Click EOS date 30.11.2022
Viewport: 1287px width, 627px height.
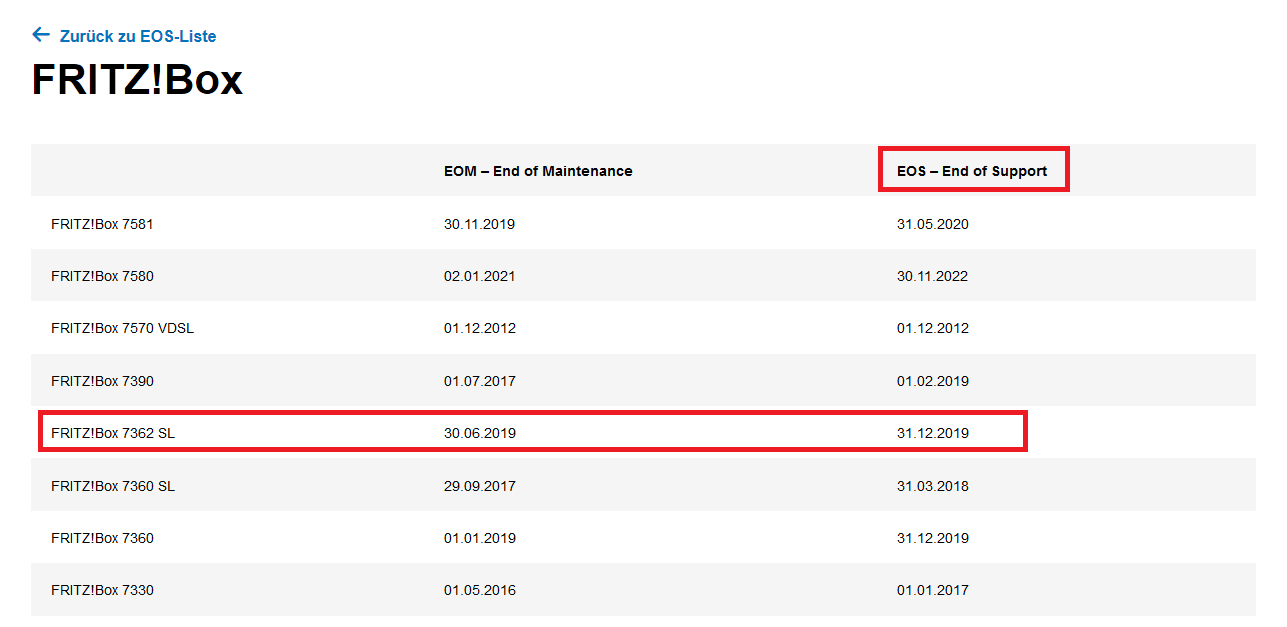click(933, 276)
